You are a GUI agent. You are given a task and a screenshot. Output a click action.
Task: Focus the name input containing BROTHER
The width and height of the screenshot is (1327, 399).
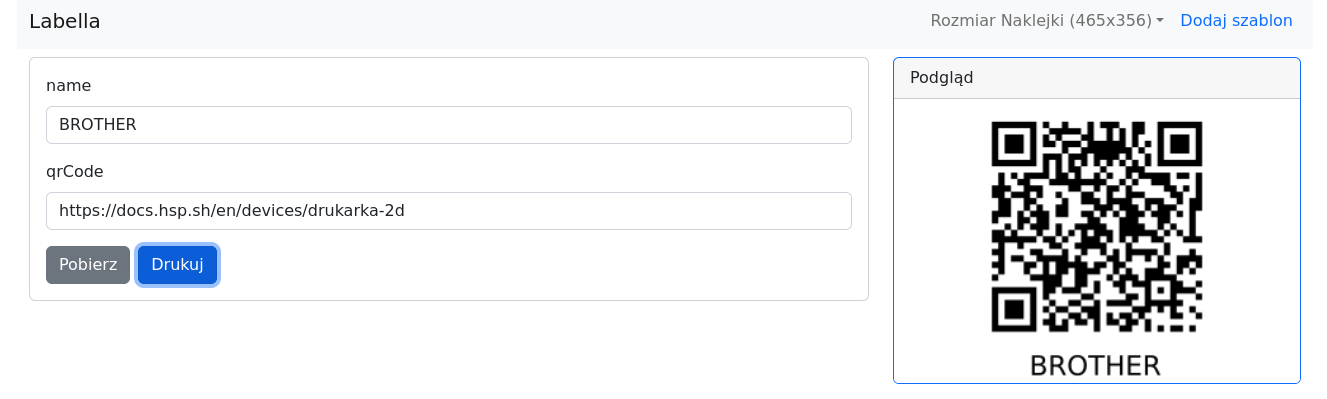click(x=449, y=125)
